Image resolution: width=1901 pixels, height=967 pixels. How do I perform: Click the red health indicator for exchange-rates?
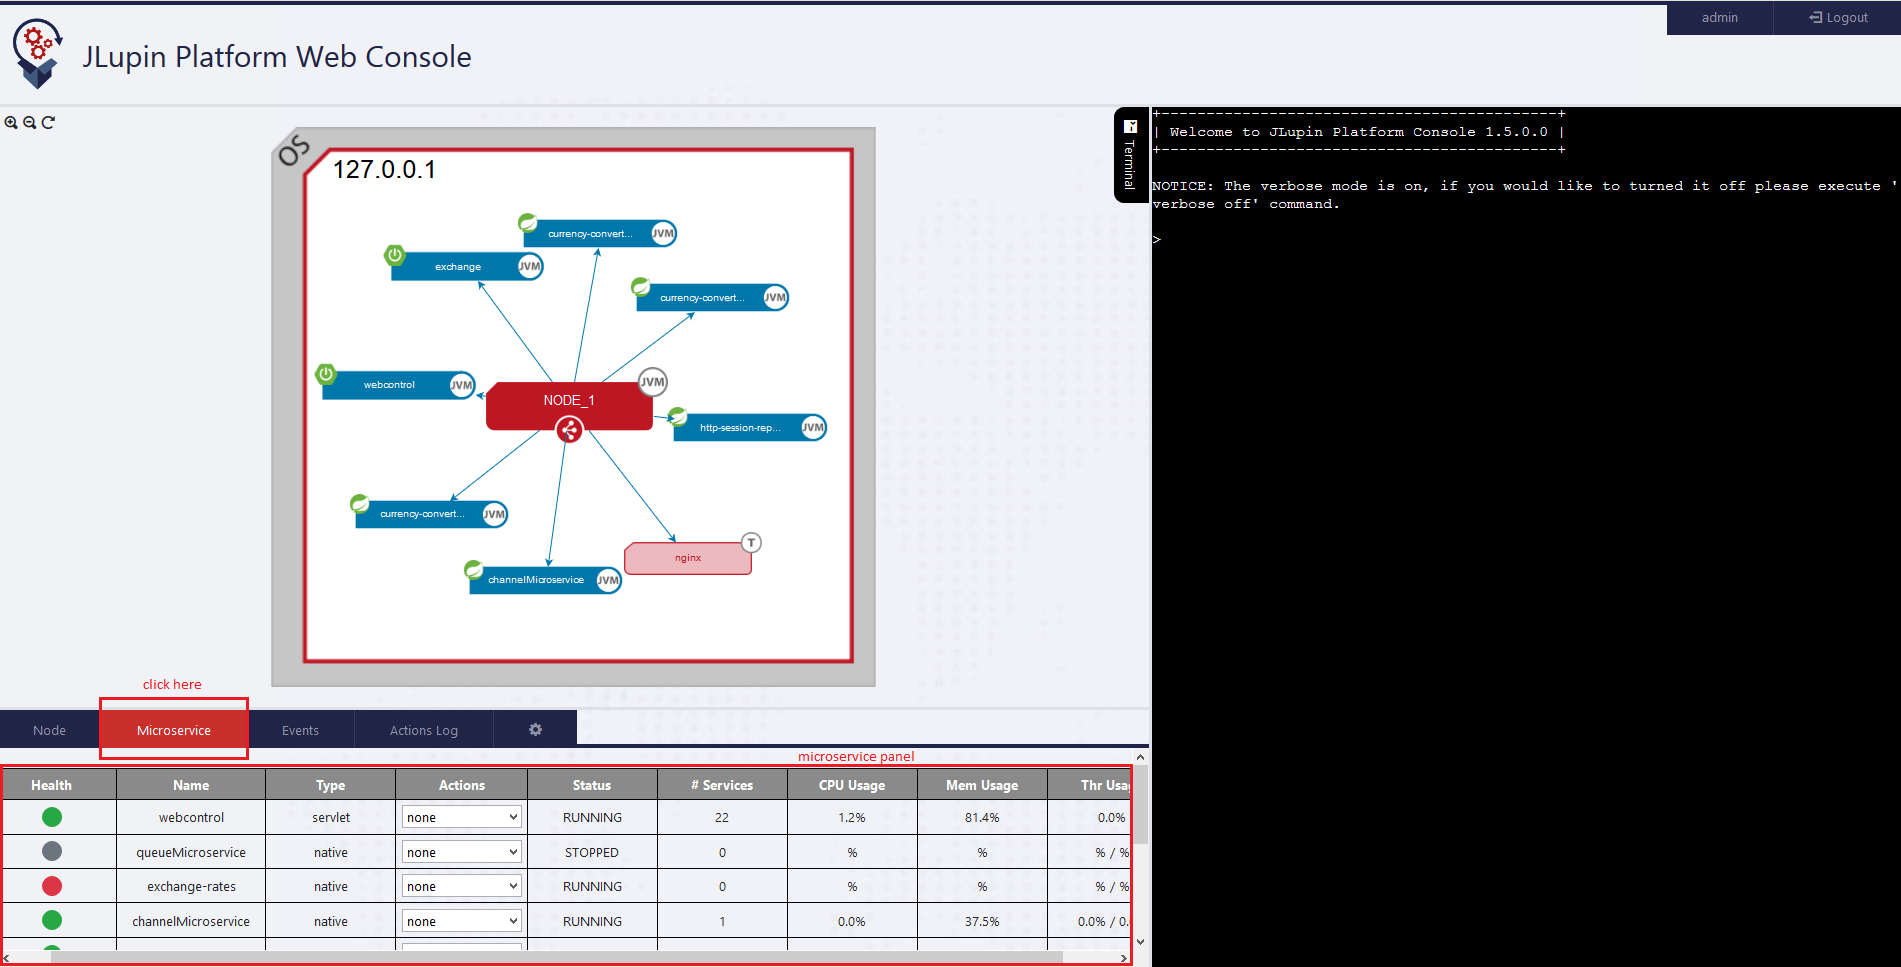tap(52, 886)
